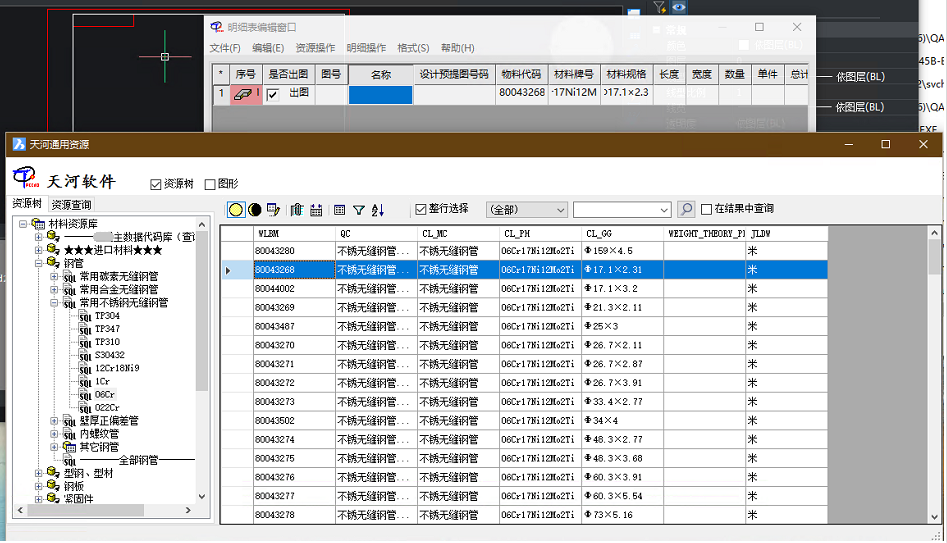
Task: Enable the 在结果中查询 checkbox
Action: click(x=706, y=209)
